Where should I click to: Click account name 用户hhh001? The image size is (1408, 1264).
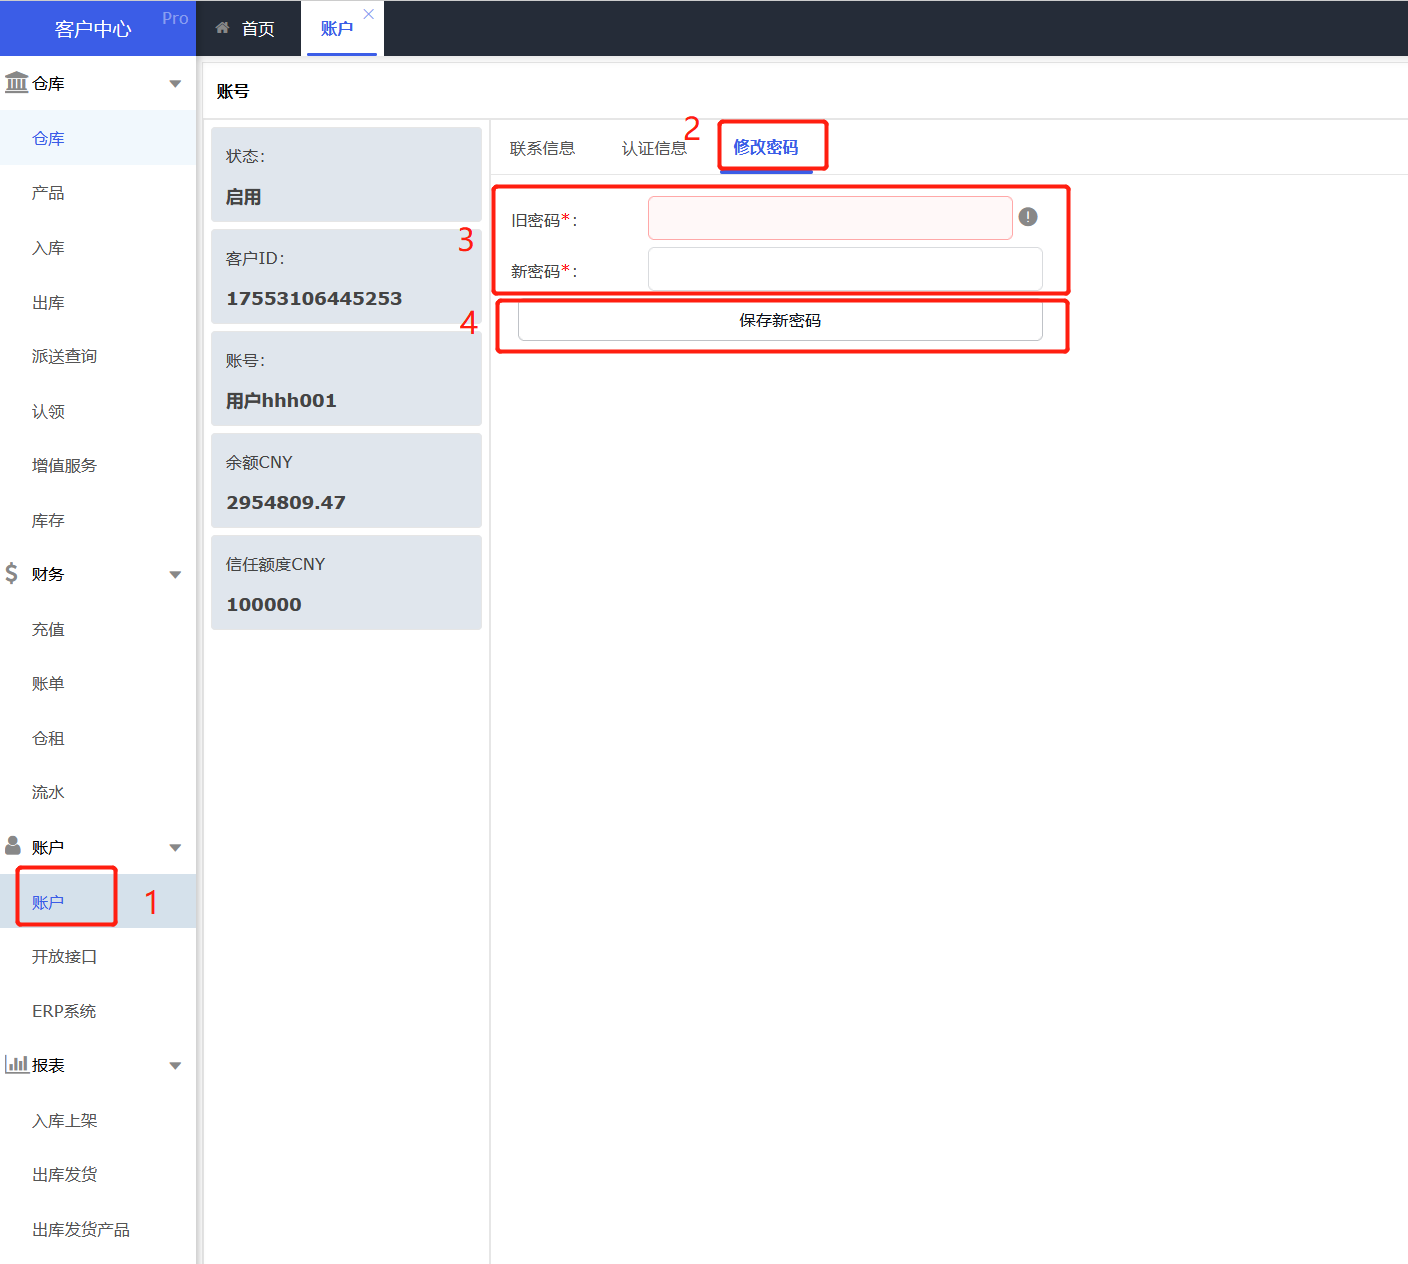coord(281,400)
